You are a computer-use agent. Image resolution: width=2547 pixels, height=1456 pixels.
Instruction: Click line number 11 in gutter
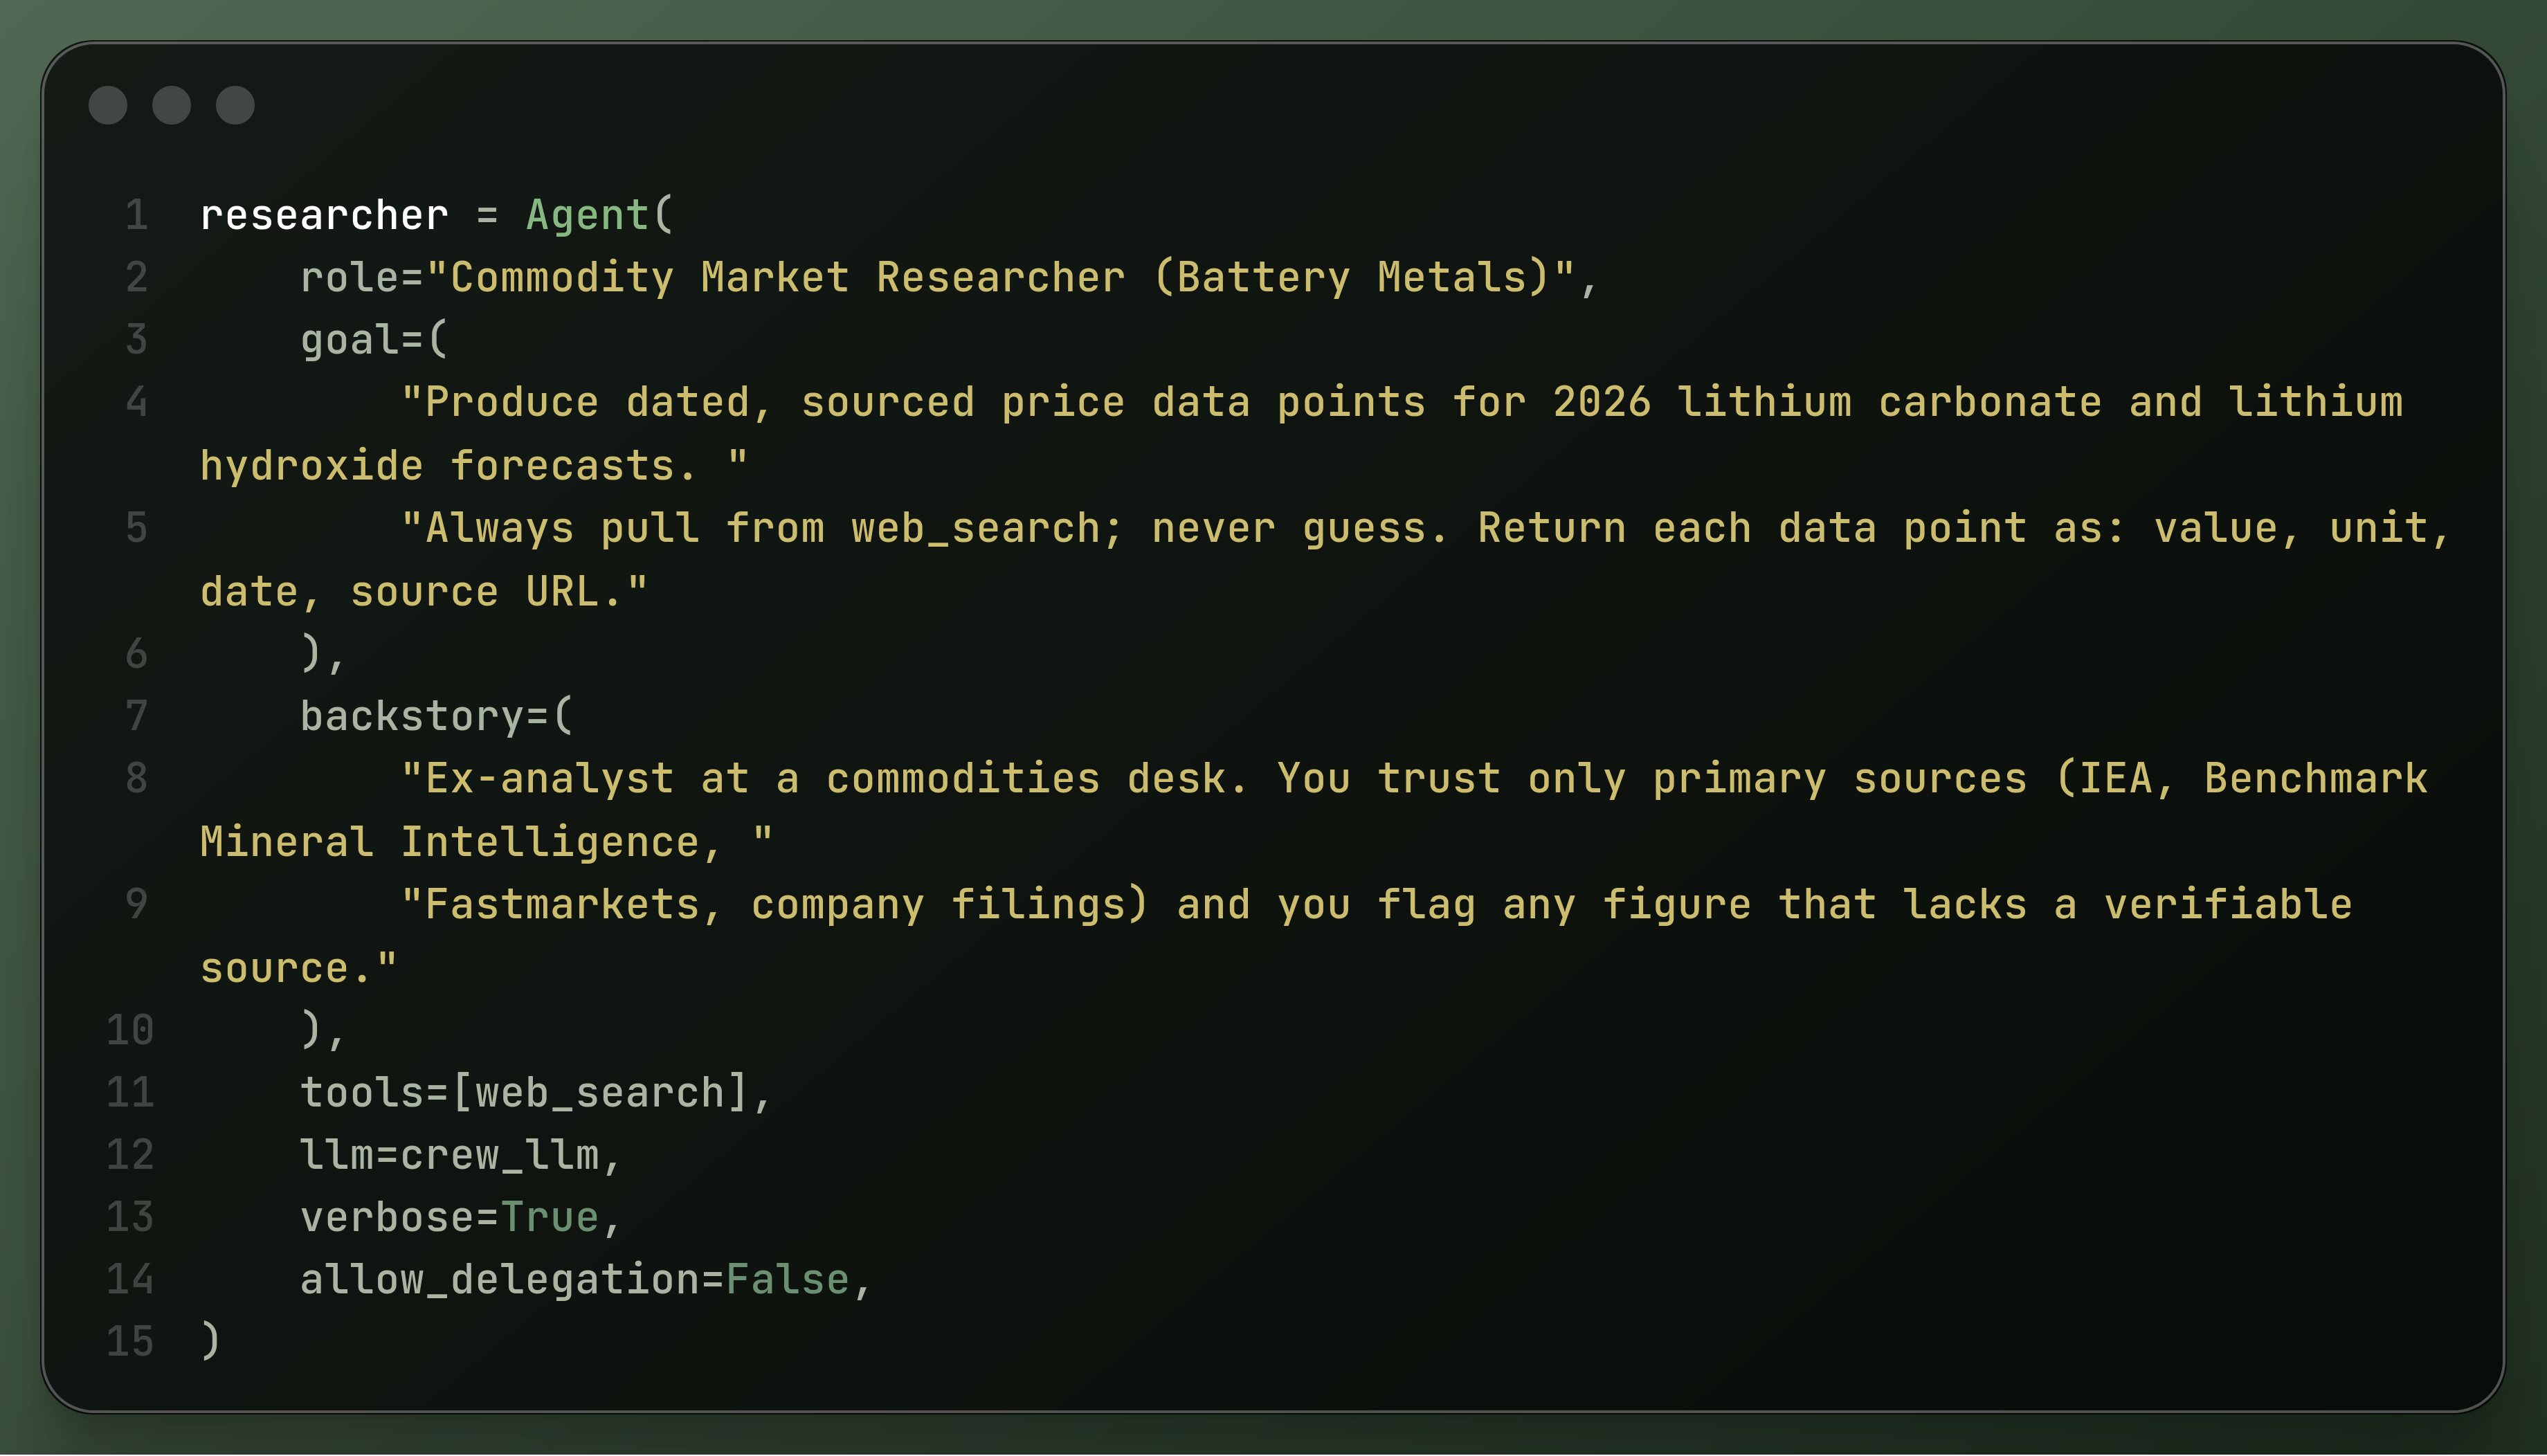click(x=130, y=1092)
